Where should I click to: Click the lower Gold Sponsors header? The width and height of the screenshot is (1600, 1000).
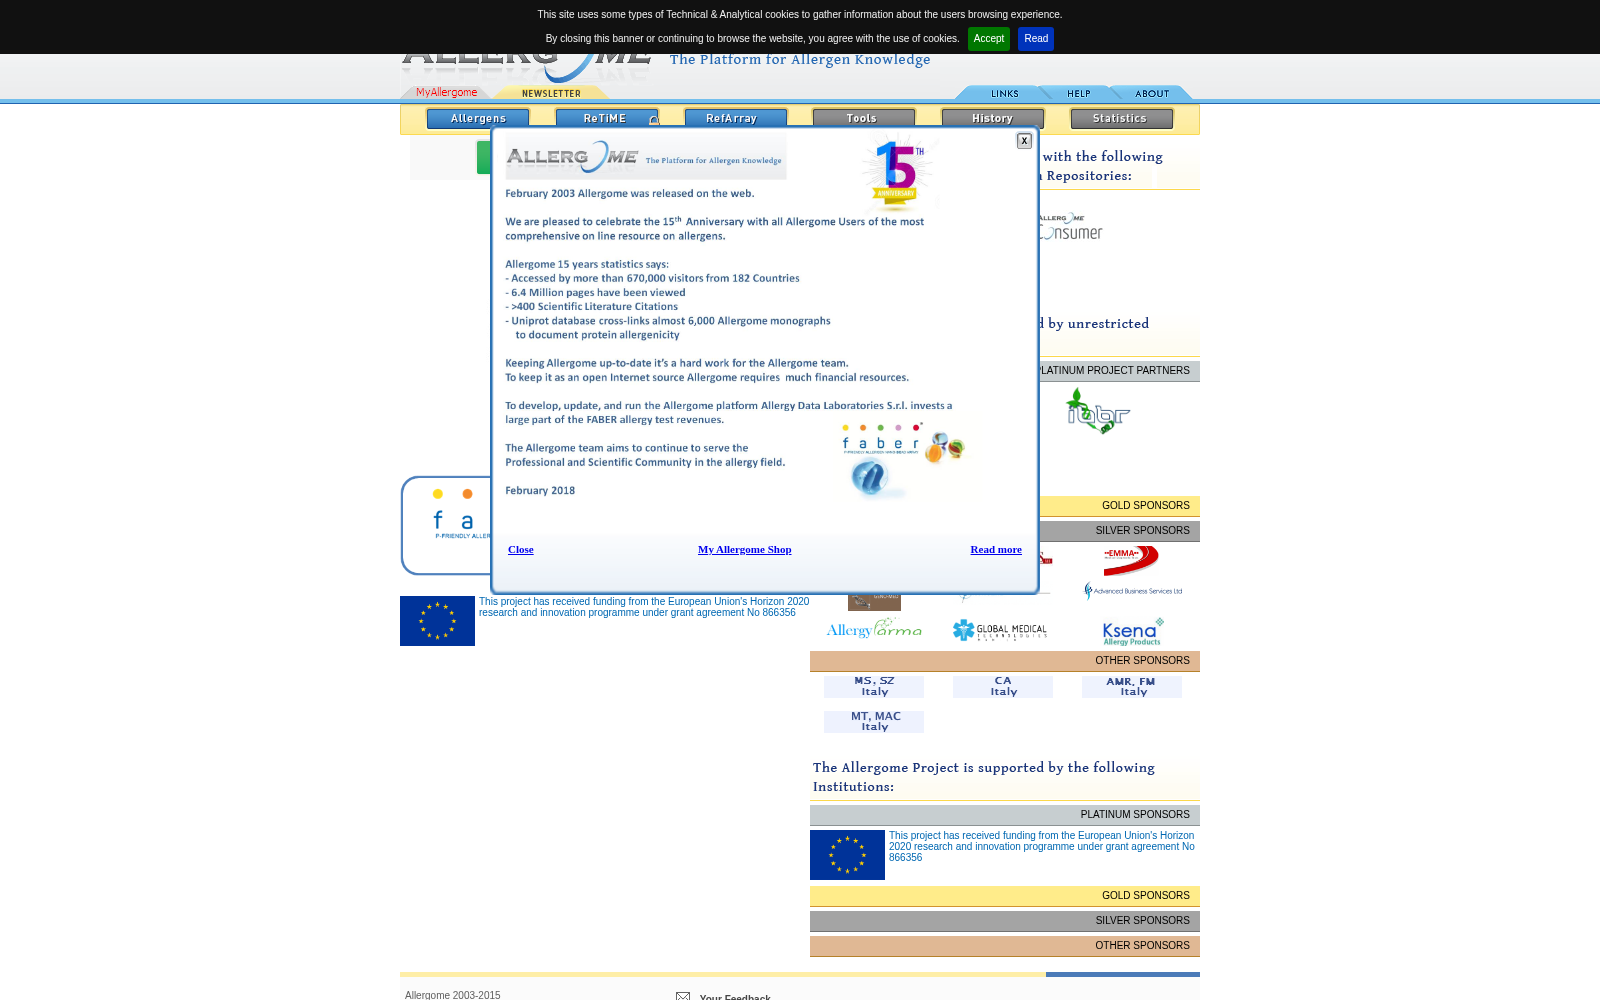1005,896
